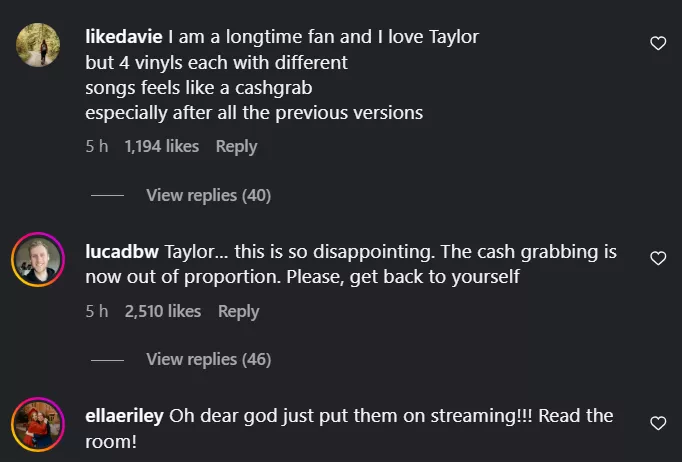Expand View replies (40) under likedavie
The image size is (682, 462).
coord(208,195)
